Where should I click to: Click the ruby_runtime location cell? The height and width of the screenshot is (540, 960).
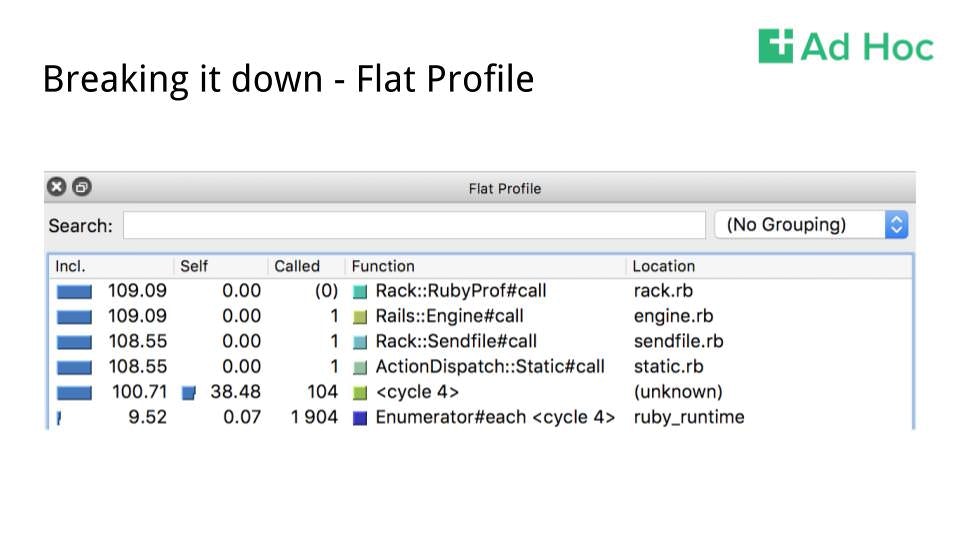(x=689, y=418)
